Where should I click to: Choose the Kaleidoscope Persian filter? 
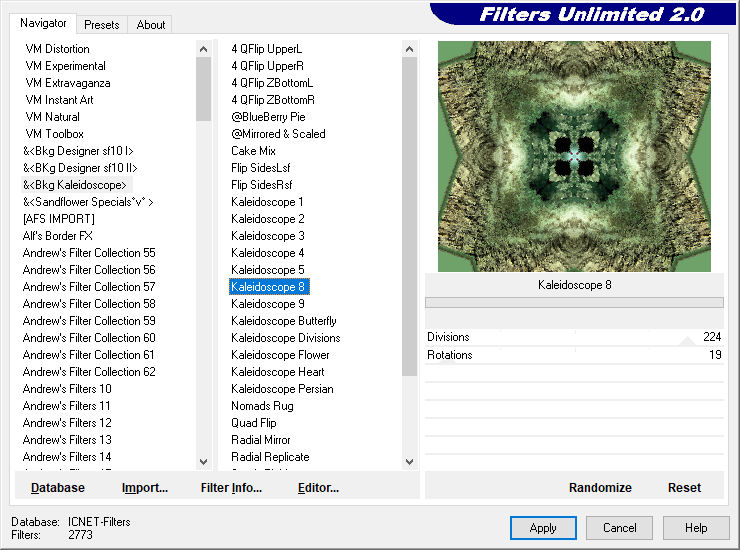(282, 389)
